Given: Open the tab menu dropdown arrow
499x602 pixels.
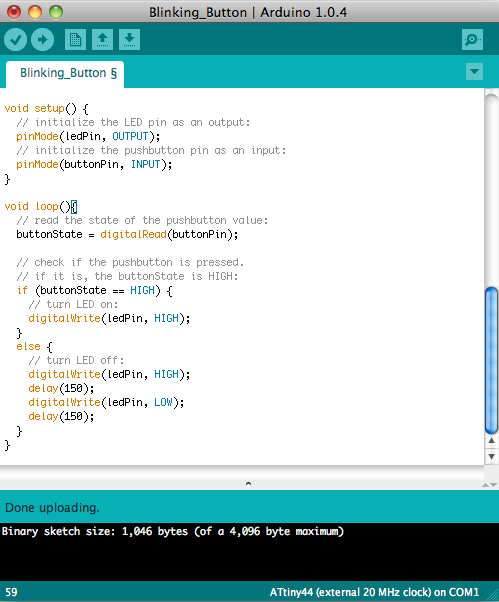Looking at the screenshot, I should pyautogui.click(x=474, y=72).
